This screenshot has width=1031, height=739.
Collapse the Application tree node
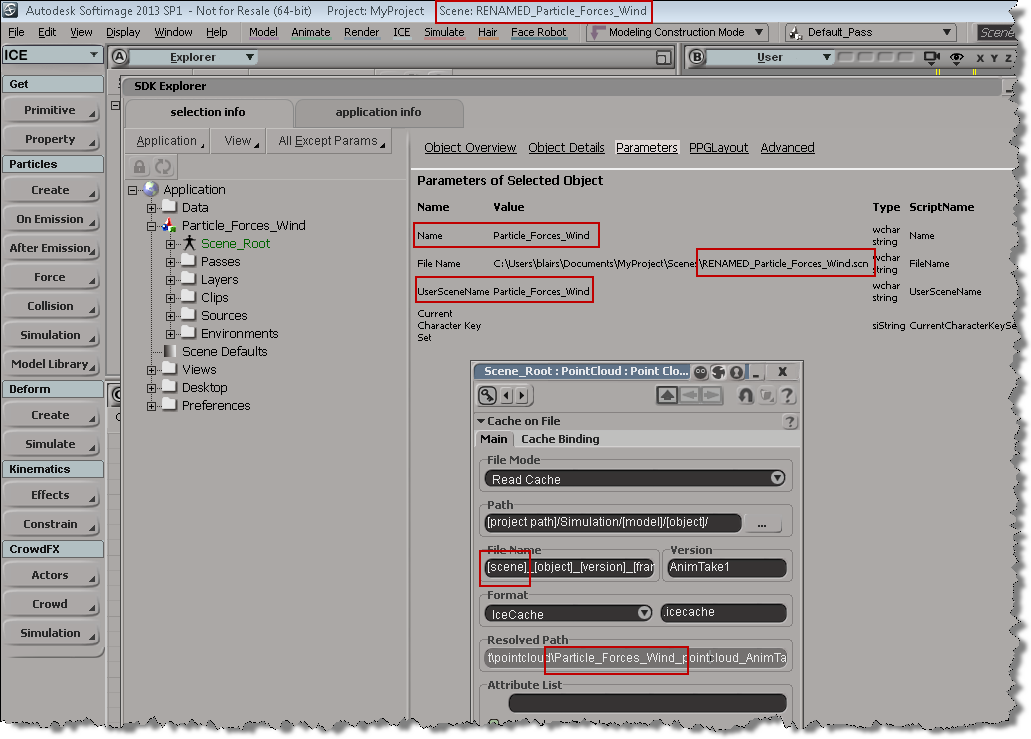pyautogui.click(x=133, y=190)
